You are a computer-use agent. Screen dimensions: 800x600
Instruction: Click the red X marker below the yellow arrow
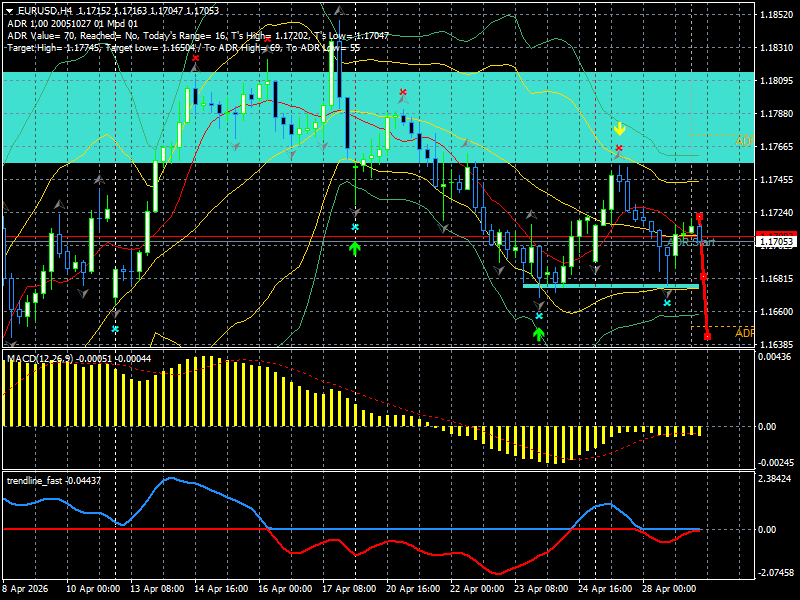click(x=620, y=147)
